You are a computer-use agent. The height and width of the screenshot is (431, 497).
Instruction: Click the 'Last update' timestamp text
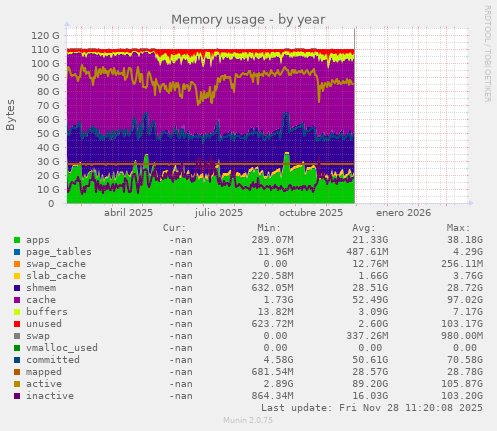coord(372,408)
